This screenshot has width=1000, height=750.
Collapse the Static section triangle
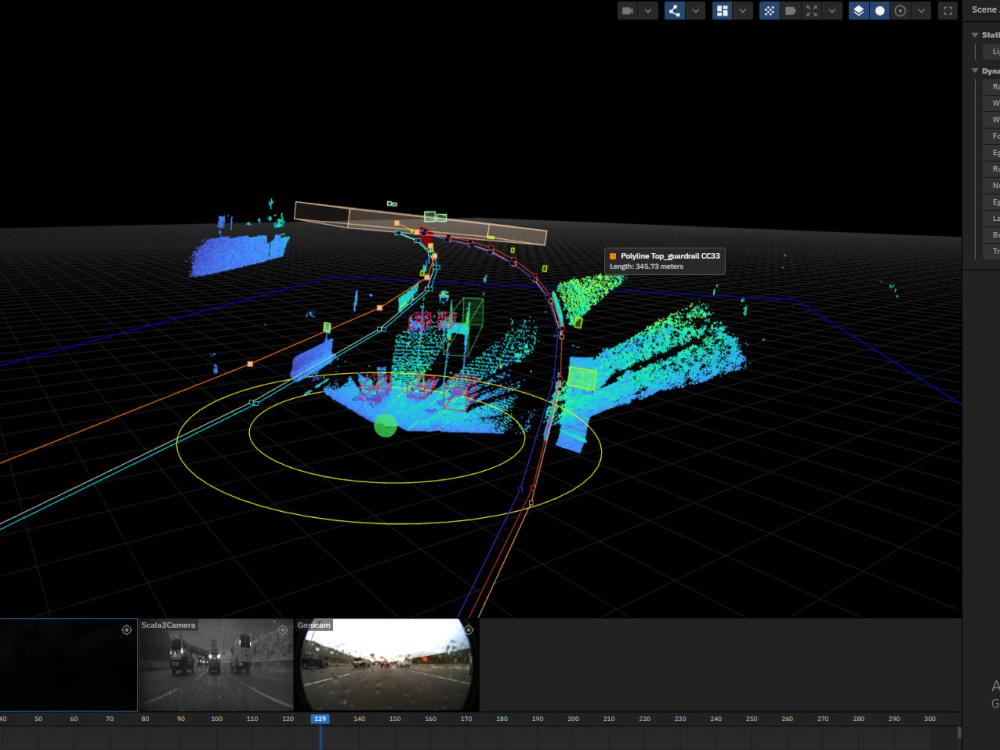(x=974, y=35)
